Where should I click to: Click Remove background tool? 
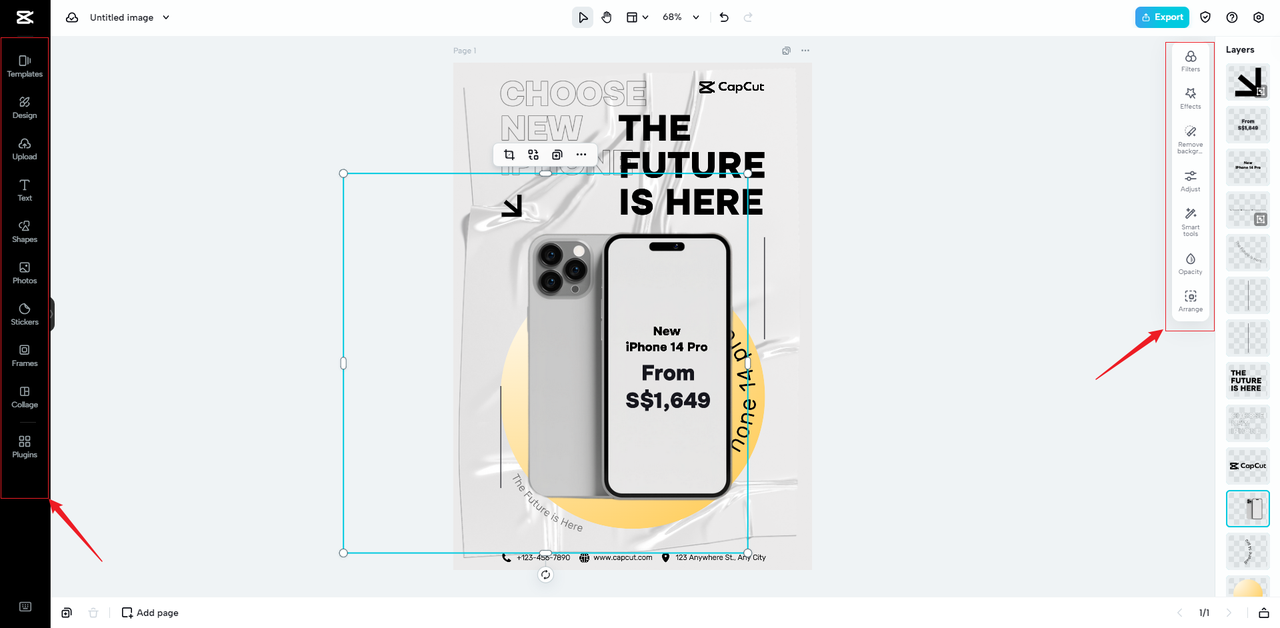[x=1190, y=139]
